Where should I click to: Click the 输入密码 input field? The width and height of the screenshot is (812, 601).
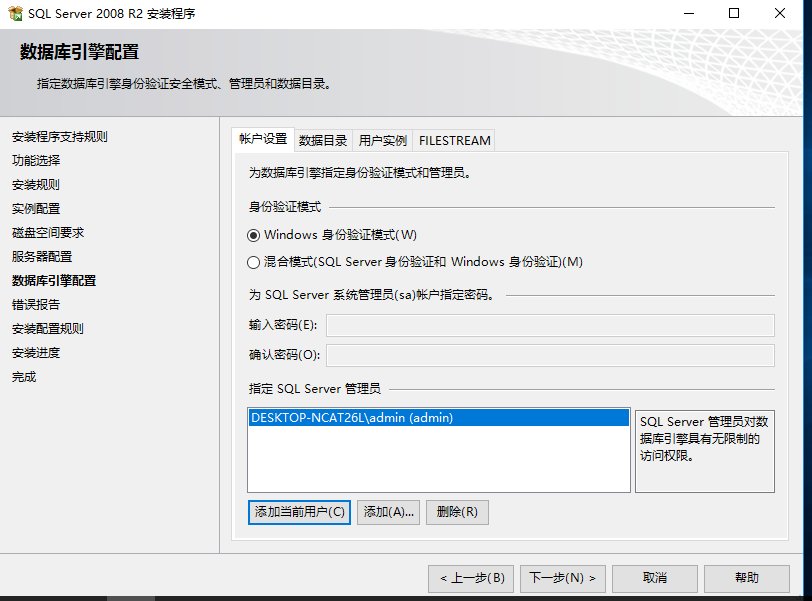550,325
